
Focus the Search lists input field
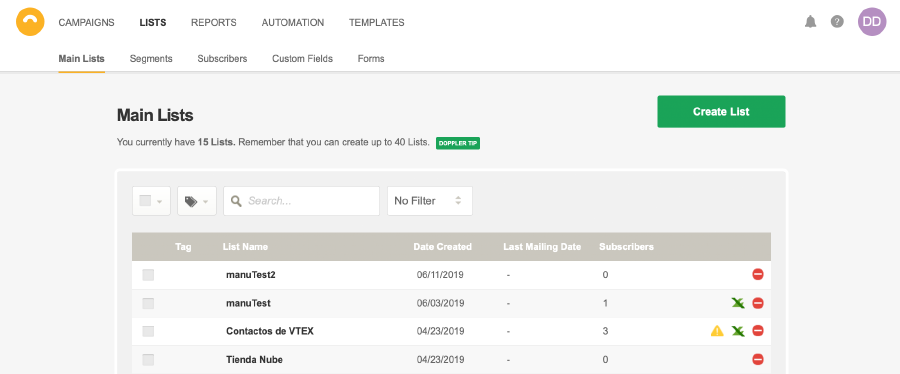pos(301,201)
